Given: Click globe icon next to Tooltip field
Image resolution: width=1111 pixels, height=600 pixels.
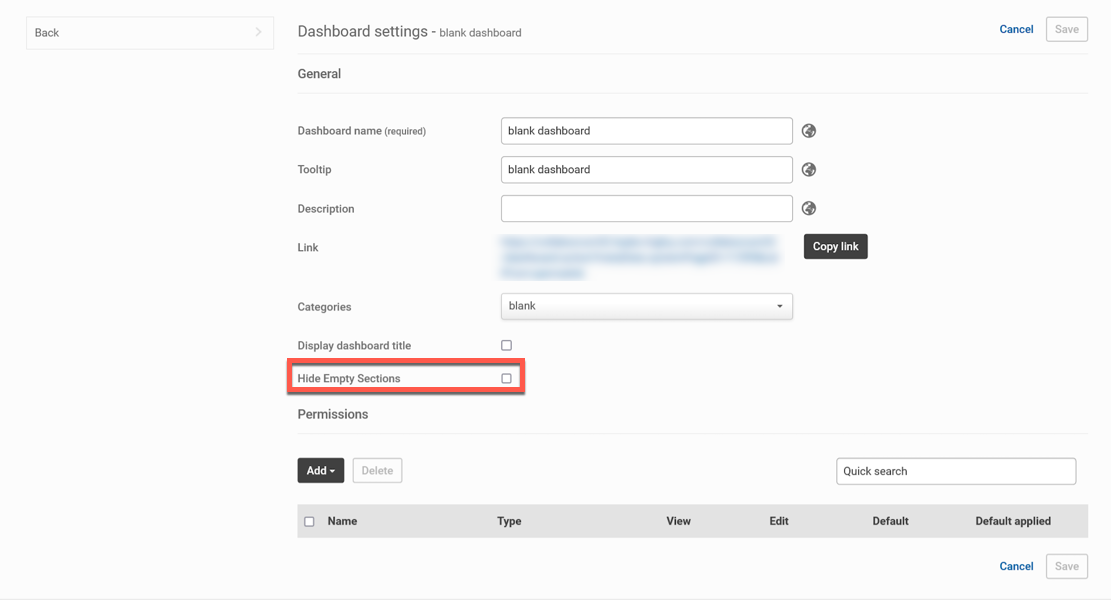Looking at the screenshot, I should [809, 170].
